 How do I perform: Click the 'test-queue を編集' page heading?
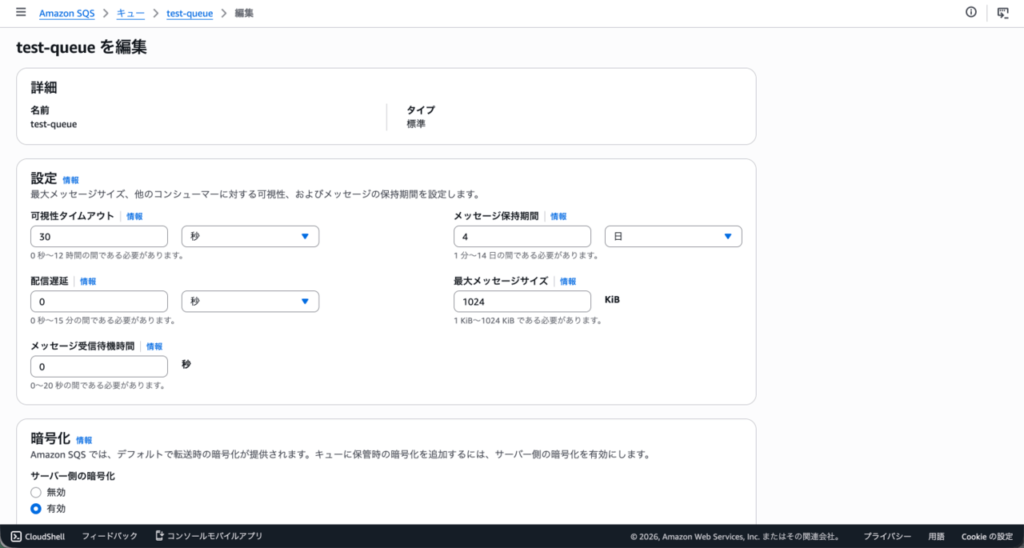click(82, 48)
